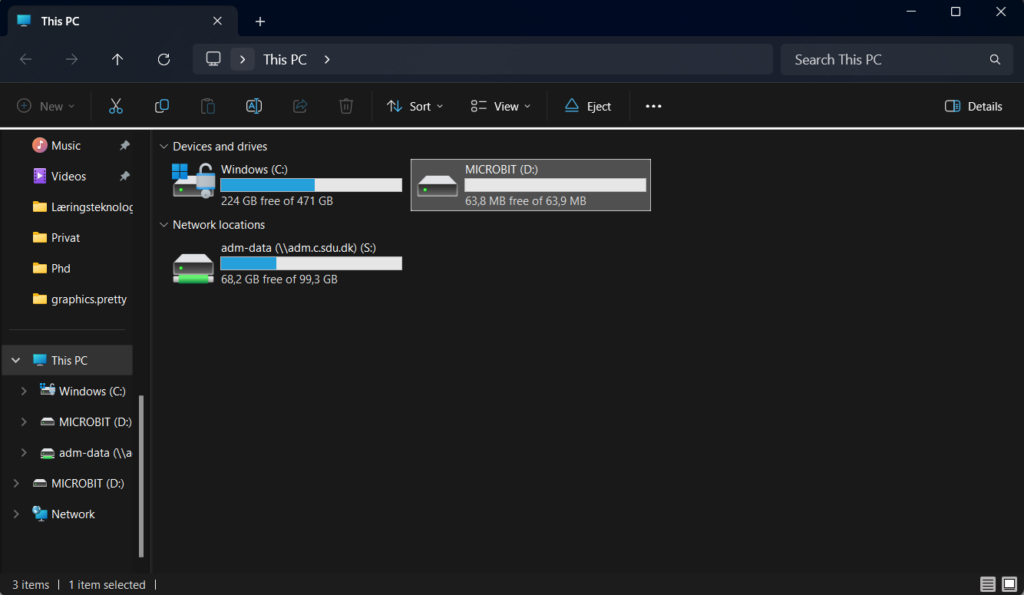1024x595 pixels.
Task: Select the MICROBIT (D:) drive tile
Action: click(x=530, y=185)
